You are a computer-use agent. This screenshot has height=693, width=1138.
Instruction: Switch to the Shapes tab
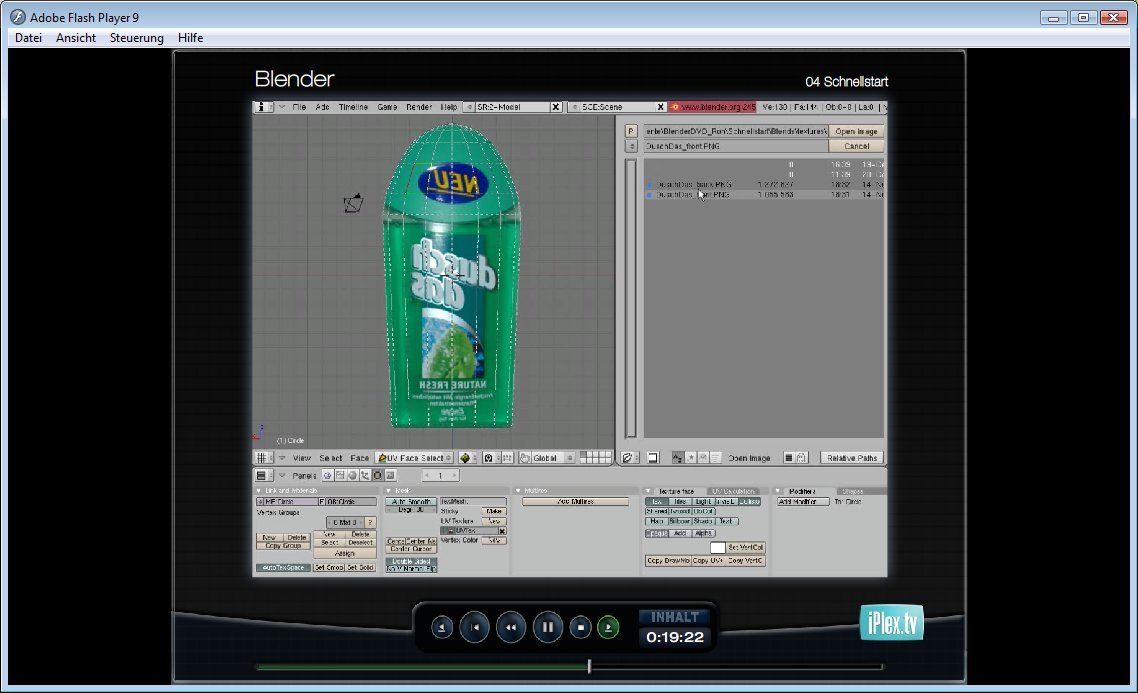click(853, 491)
